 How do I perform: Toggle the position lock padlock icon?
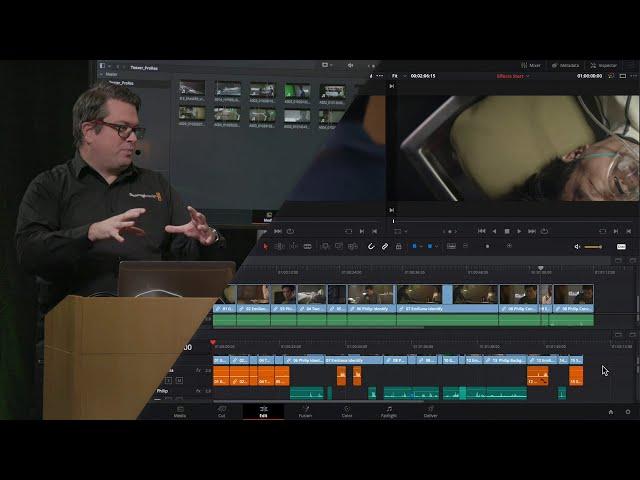pos(398,246)
